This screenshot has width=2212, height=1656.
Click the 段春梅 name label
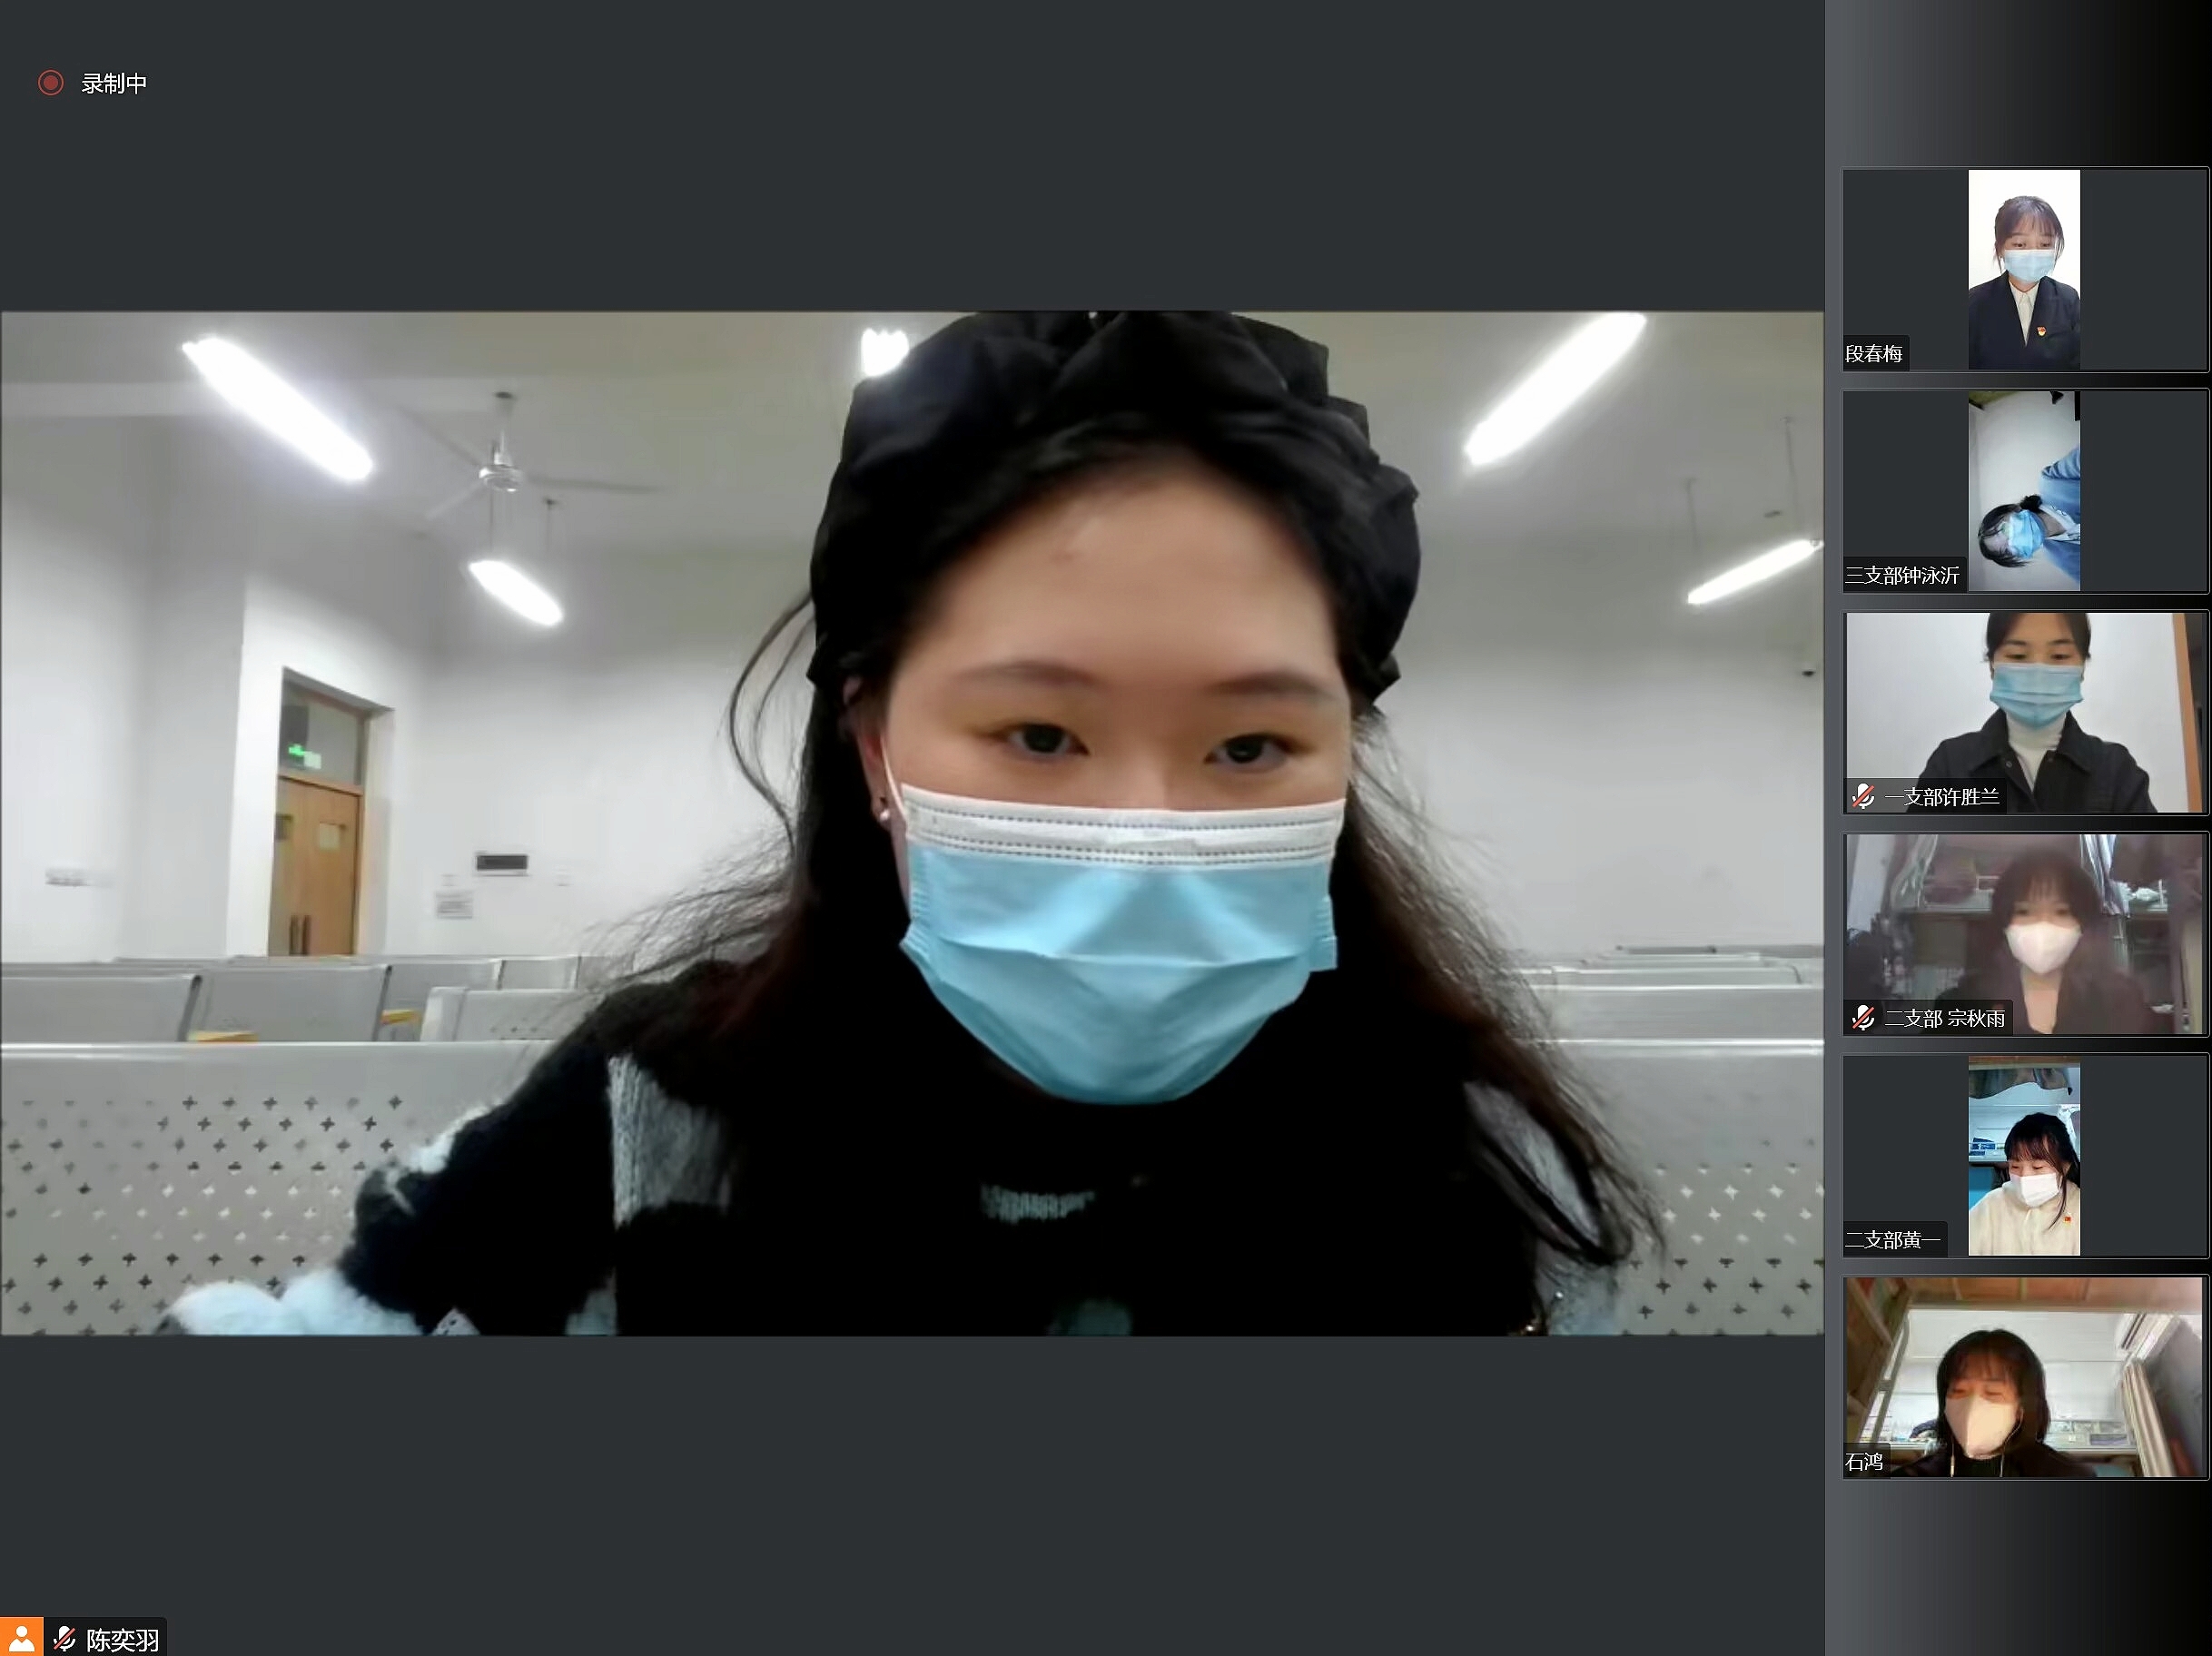pos(1874,354)
